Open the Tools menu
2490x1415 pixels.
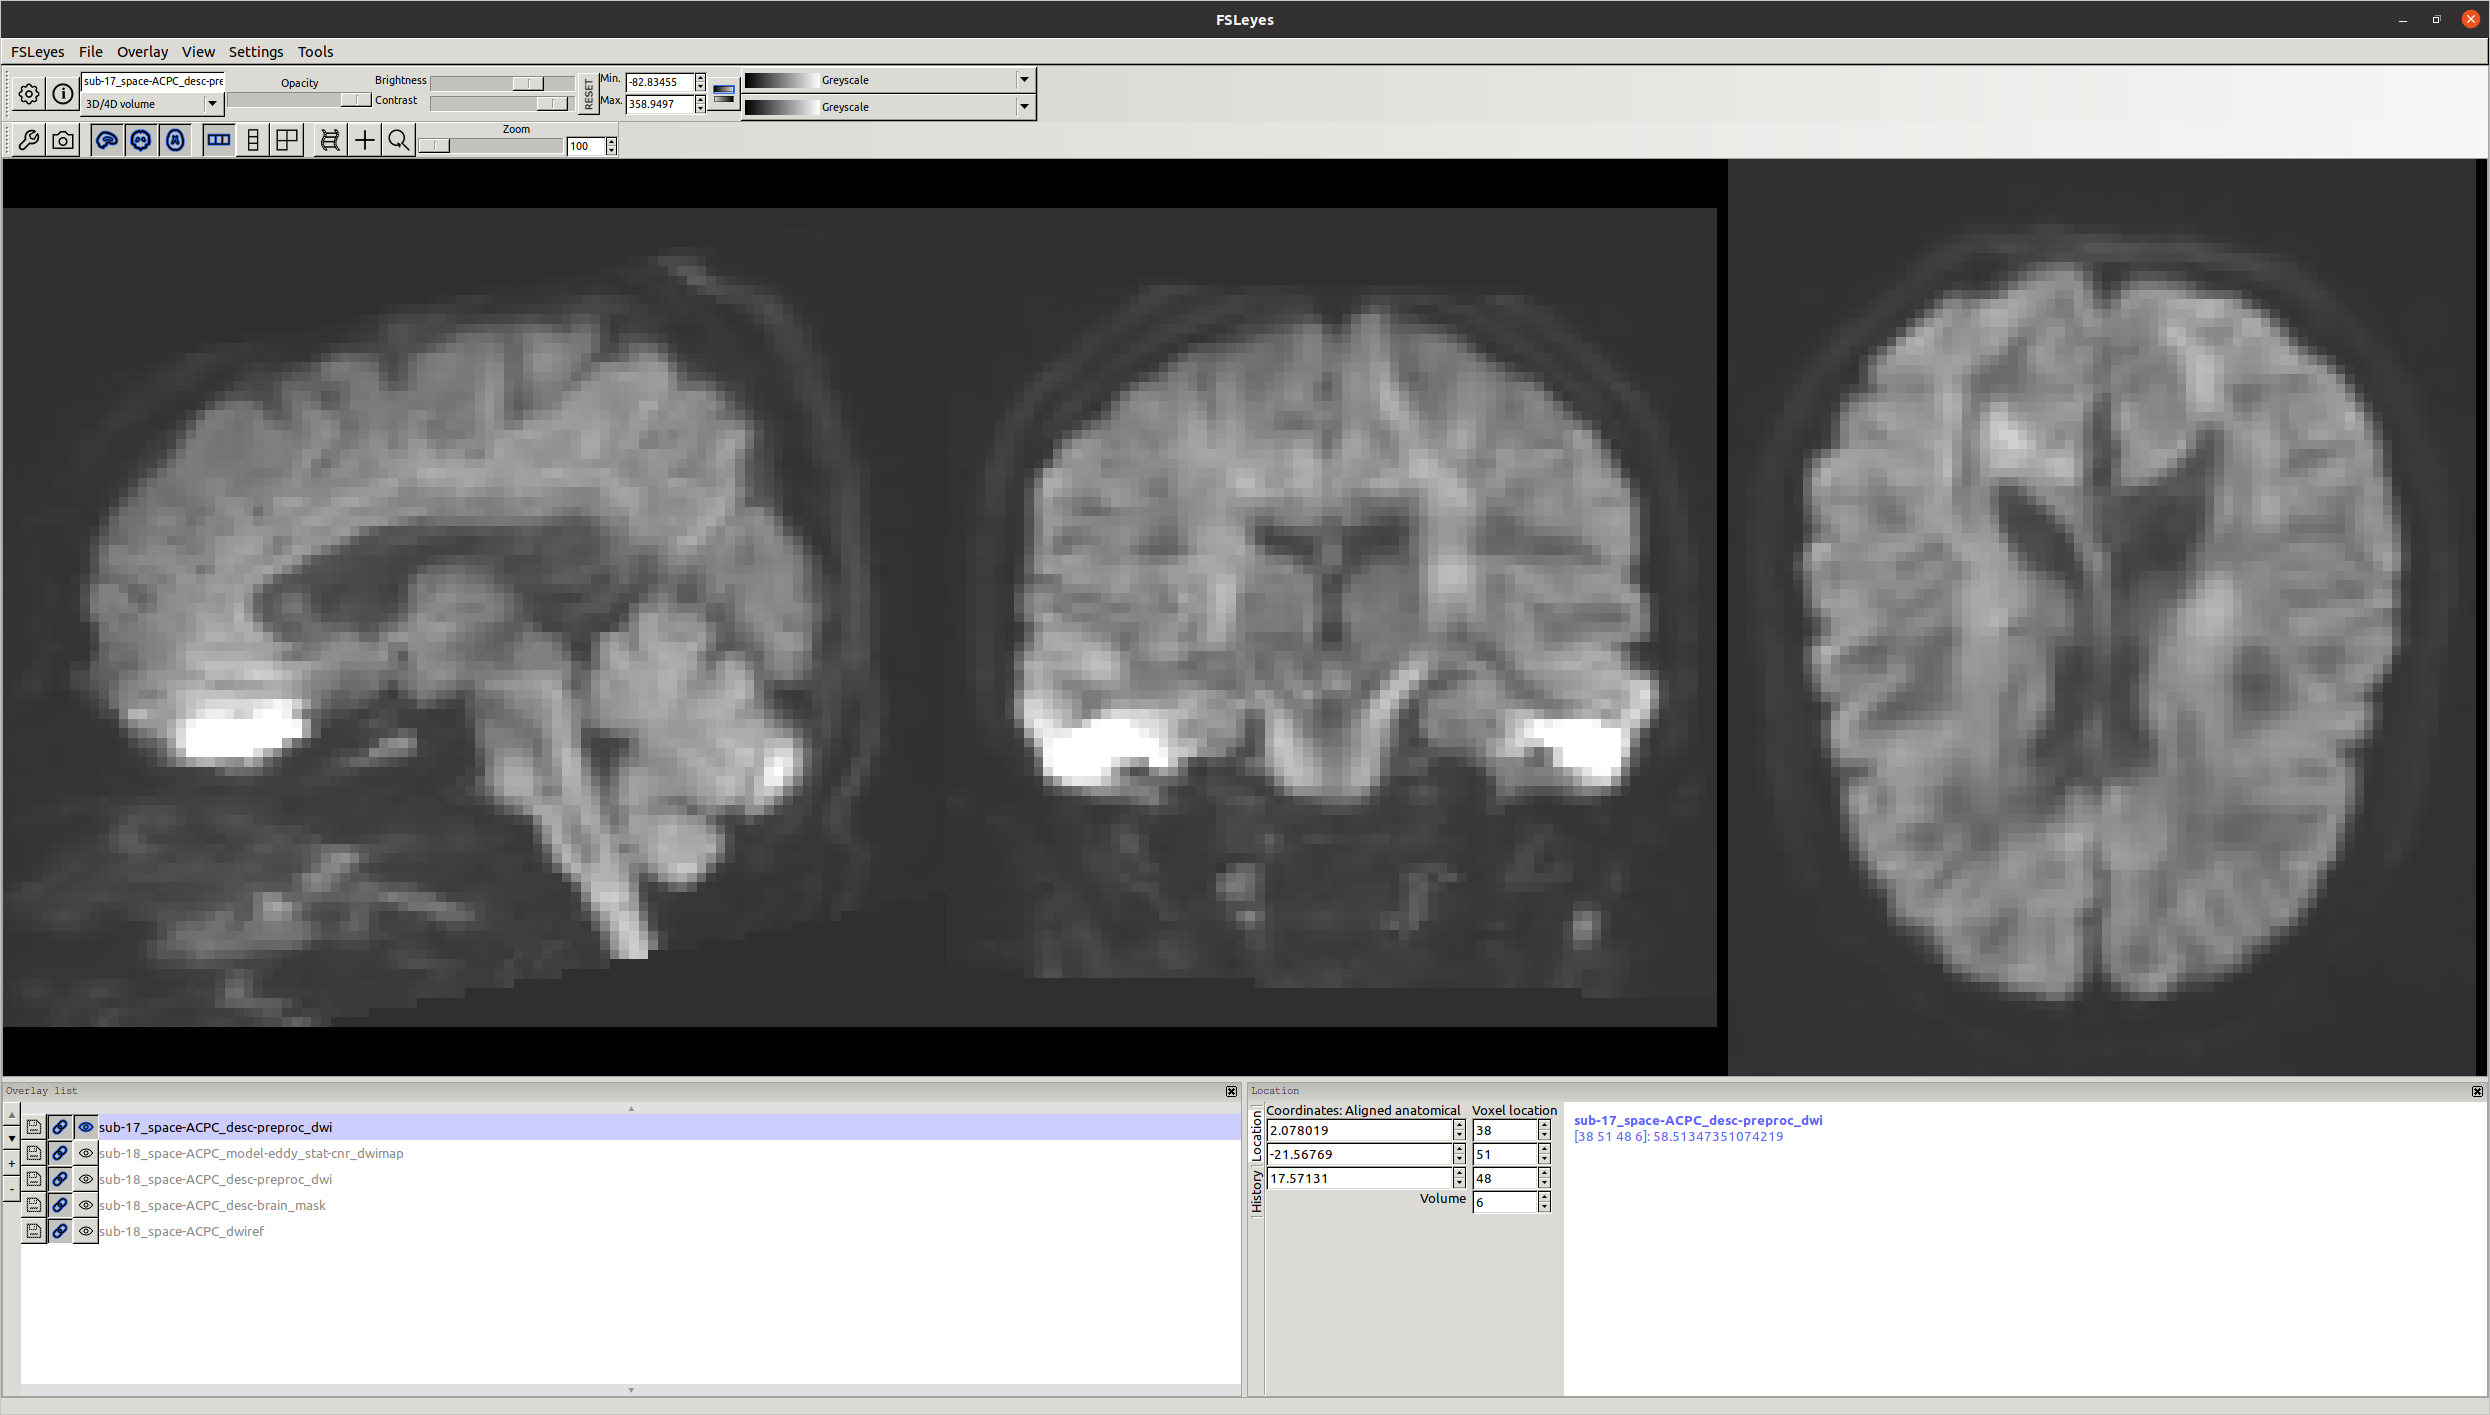tap(315, 52)
